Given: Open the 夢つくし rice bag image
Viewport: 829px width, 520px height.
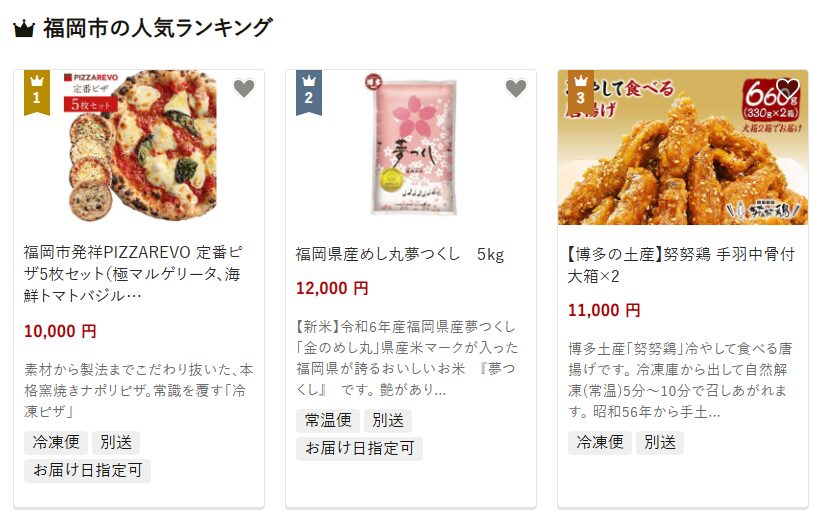Looking at the screenshot, I should point(411,147).
